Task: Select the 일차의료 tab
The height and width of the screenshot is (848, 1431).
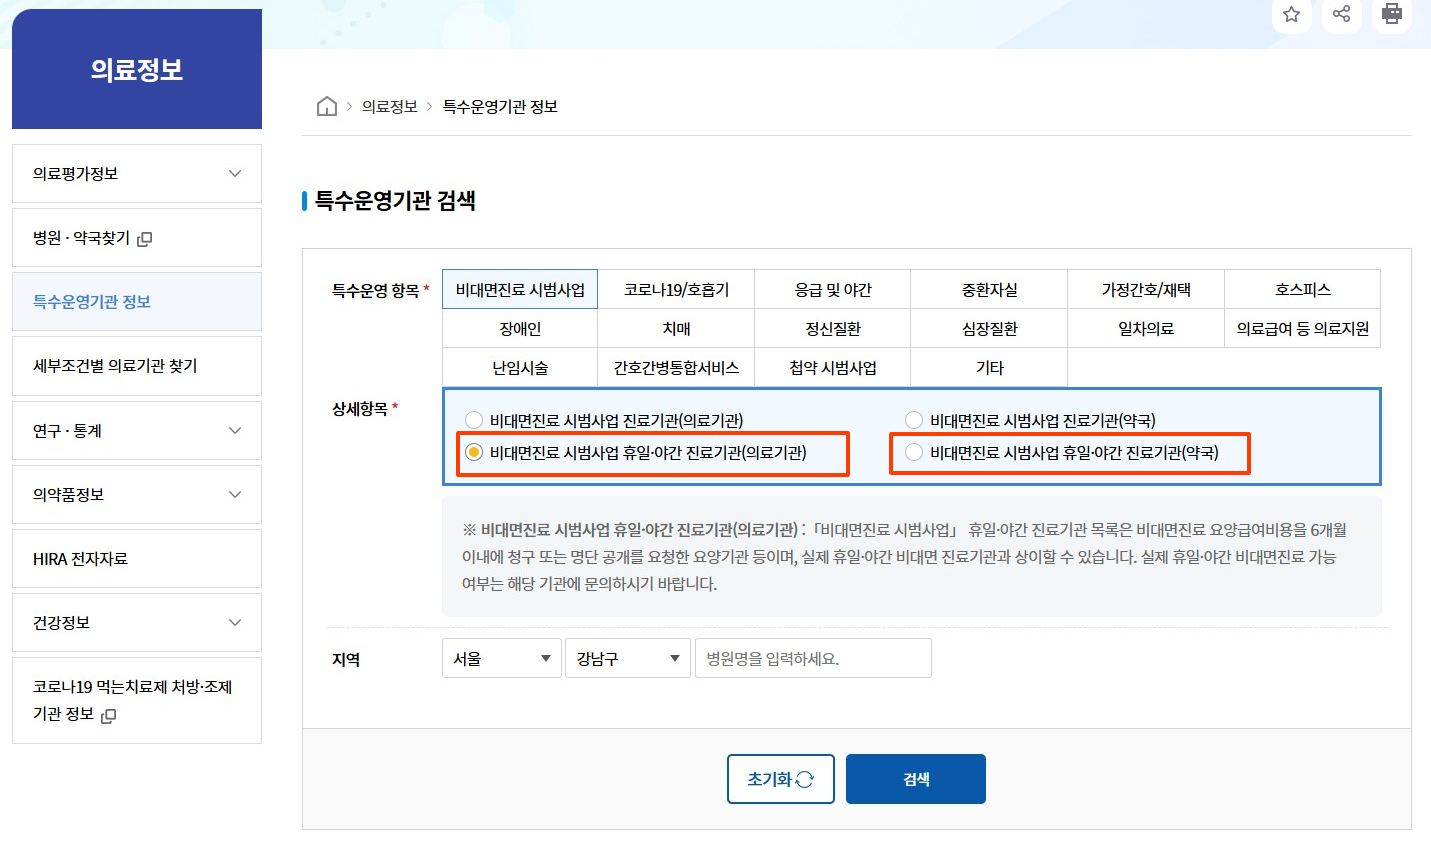Action: point(1146,328)
